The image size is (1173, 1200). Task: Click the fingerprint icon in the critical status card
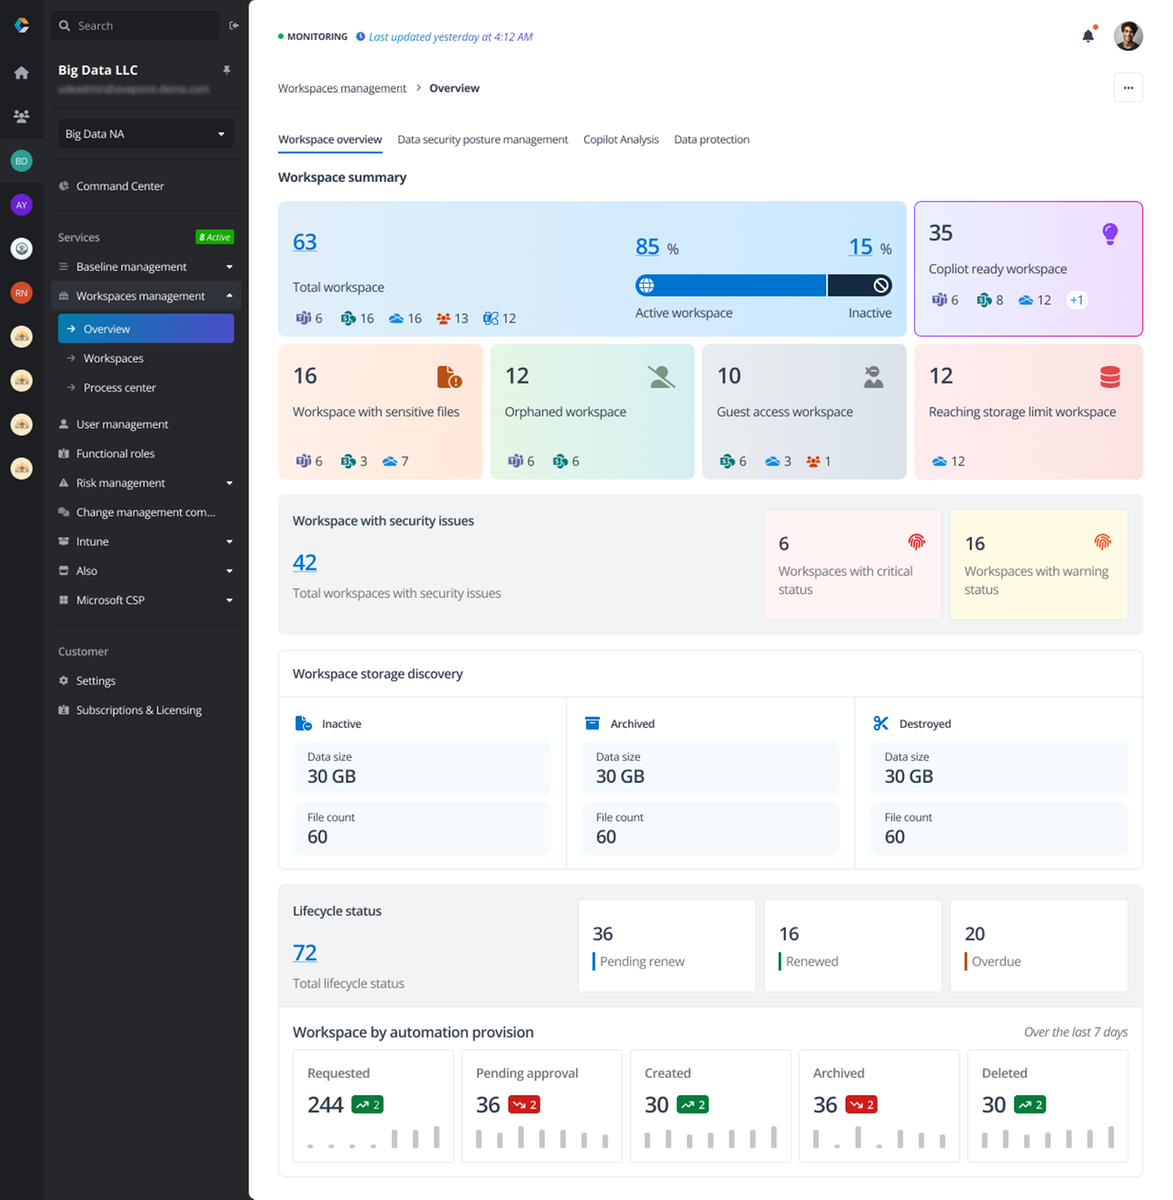916,542
